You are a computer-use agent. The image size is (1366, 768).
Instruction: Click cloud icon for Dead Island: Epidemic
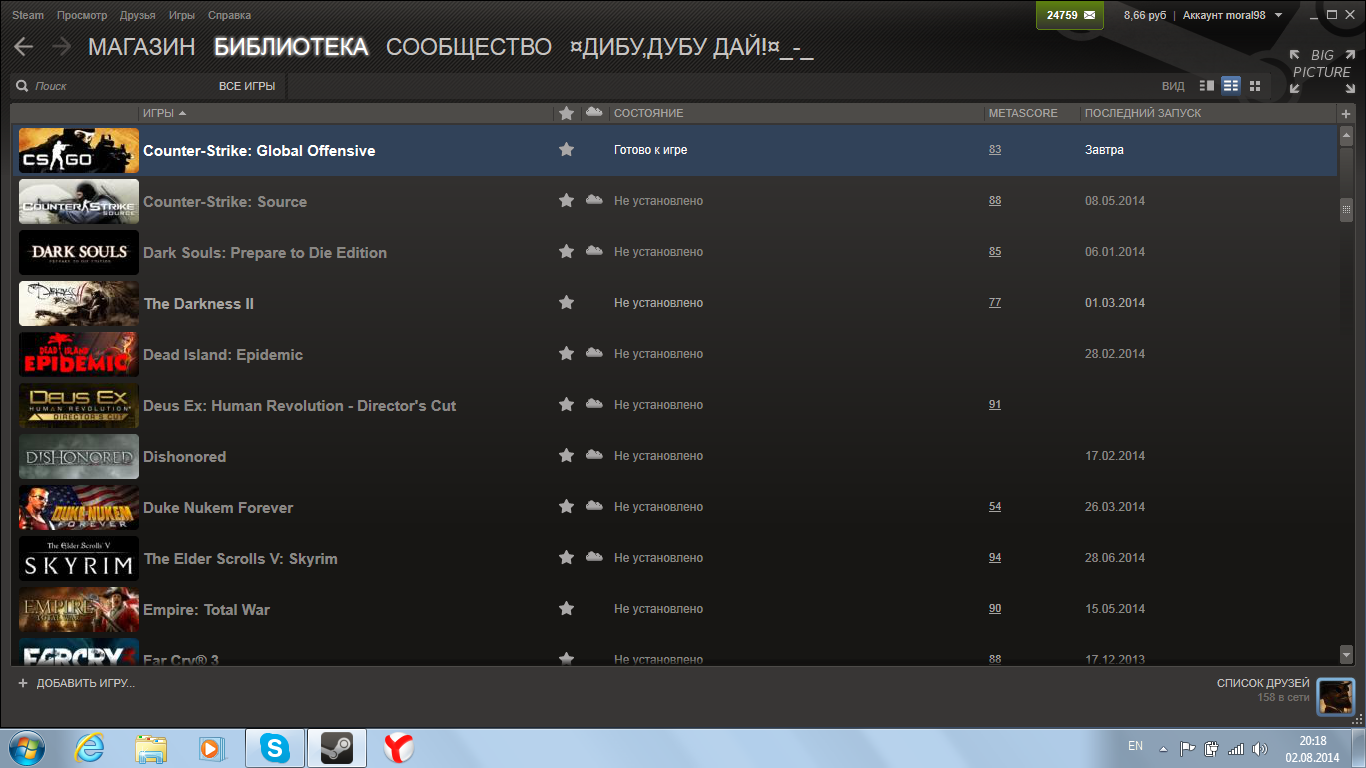(594, 352)
